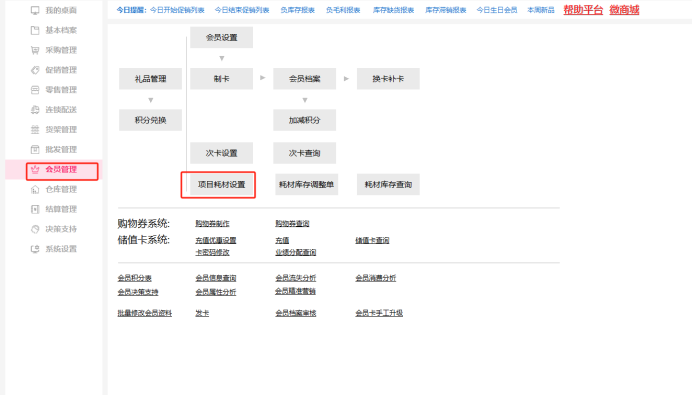Open 零售管理 in the sidebar menu
This screenshot has height=395, width=692.
61,90
